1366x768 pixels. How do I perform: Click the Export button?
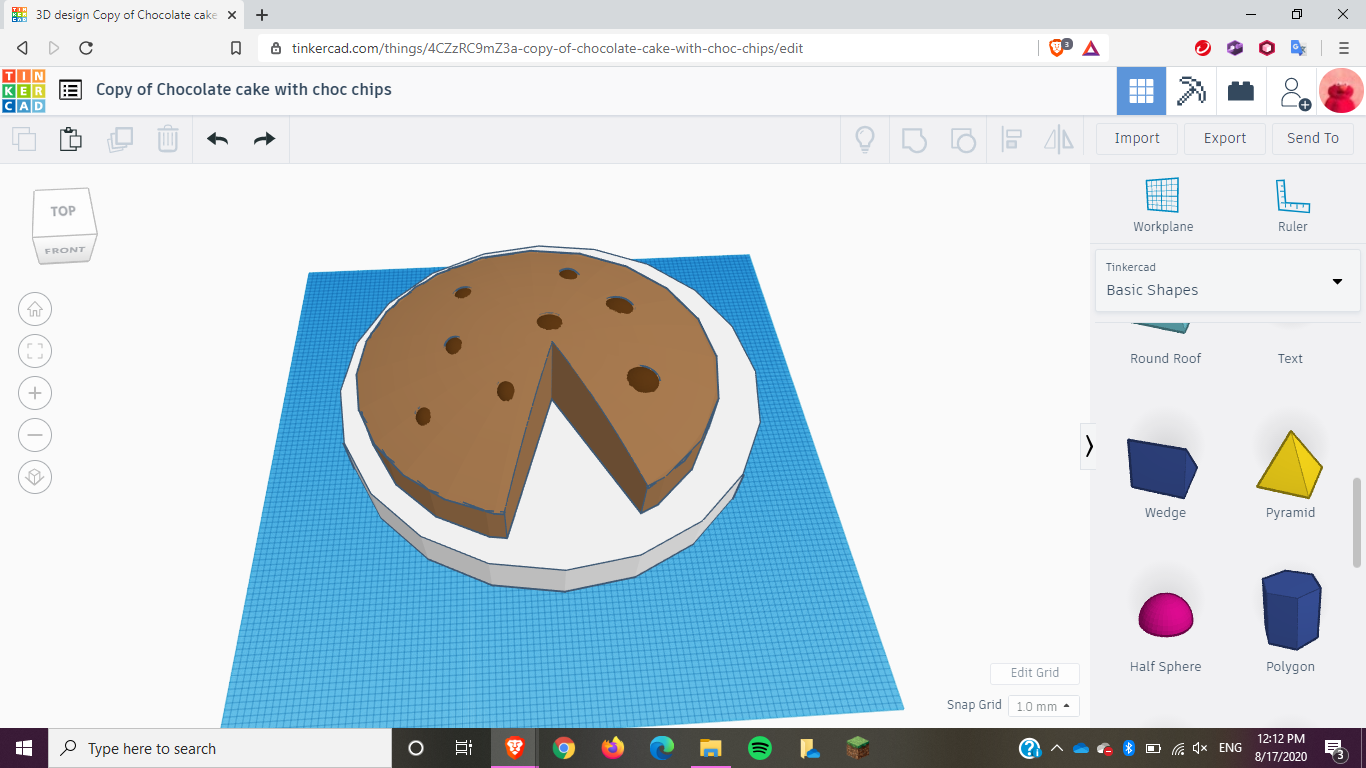coord(1224,138)
